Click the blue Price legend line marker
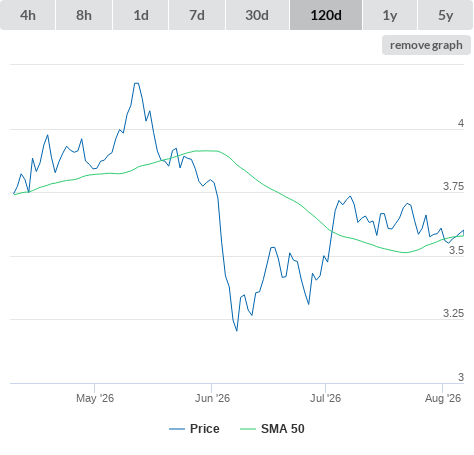 [177, 429]
